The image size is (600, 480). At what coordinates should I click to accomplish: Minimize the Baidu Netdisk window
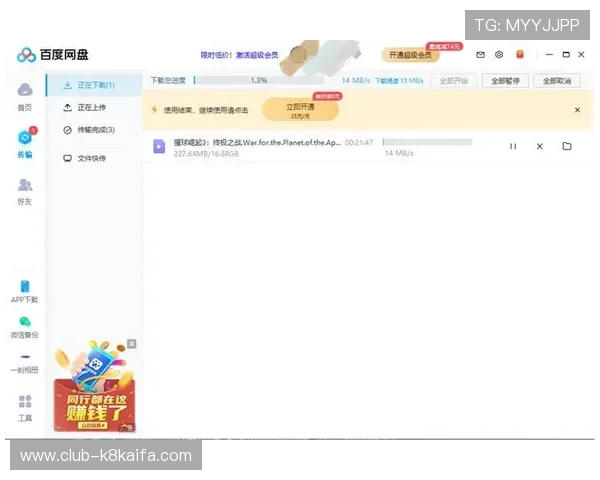click(x=549, y=55)
